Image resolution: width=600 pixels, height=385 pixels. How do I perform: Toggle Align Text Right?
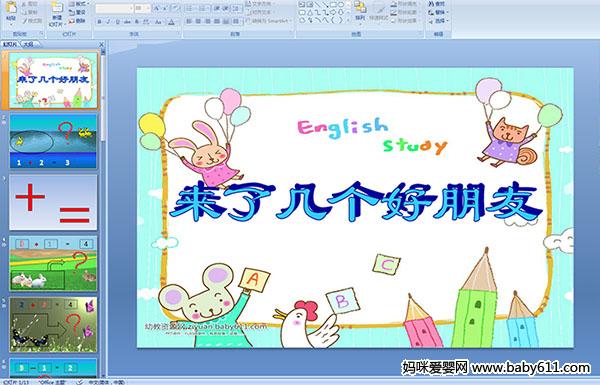pyautogui.click(x=208, y=21)
